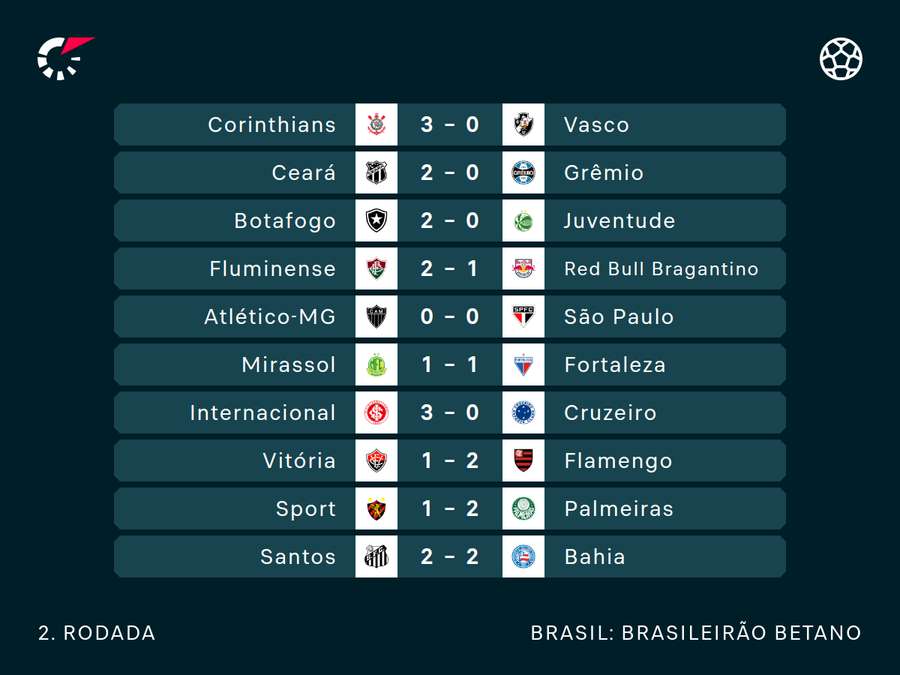Click the Cruzeiro blue crest
The width and height of the screenshot is (900, 675).
pos(523,413)
